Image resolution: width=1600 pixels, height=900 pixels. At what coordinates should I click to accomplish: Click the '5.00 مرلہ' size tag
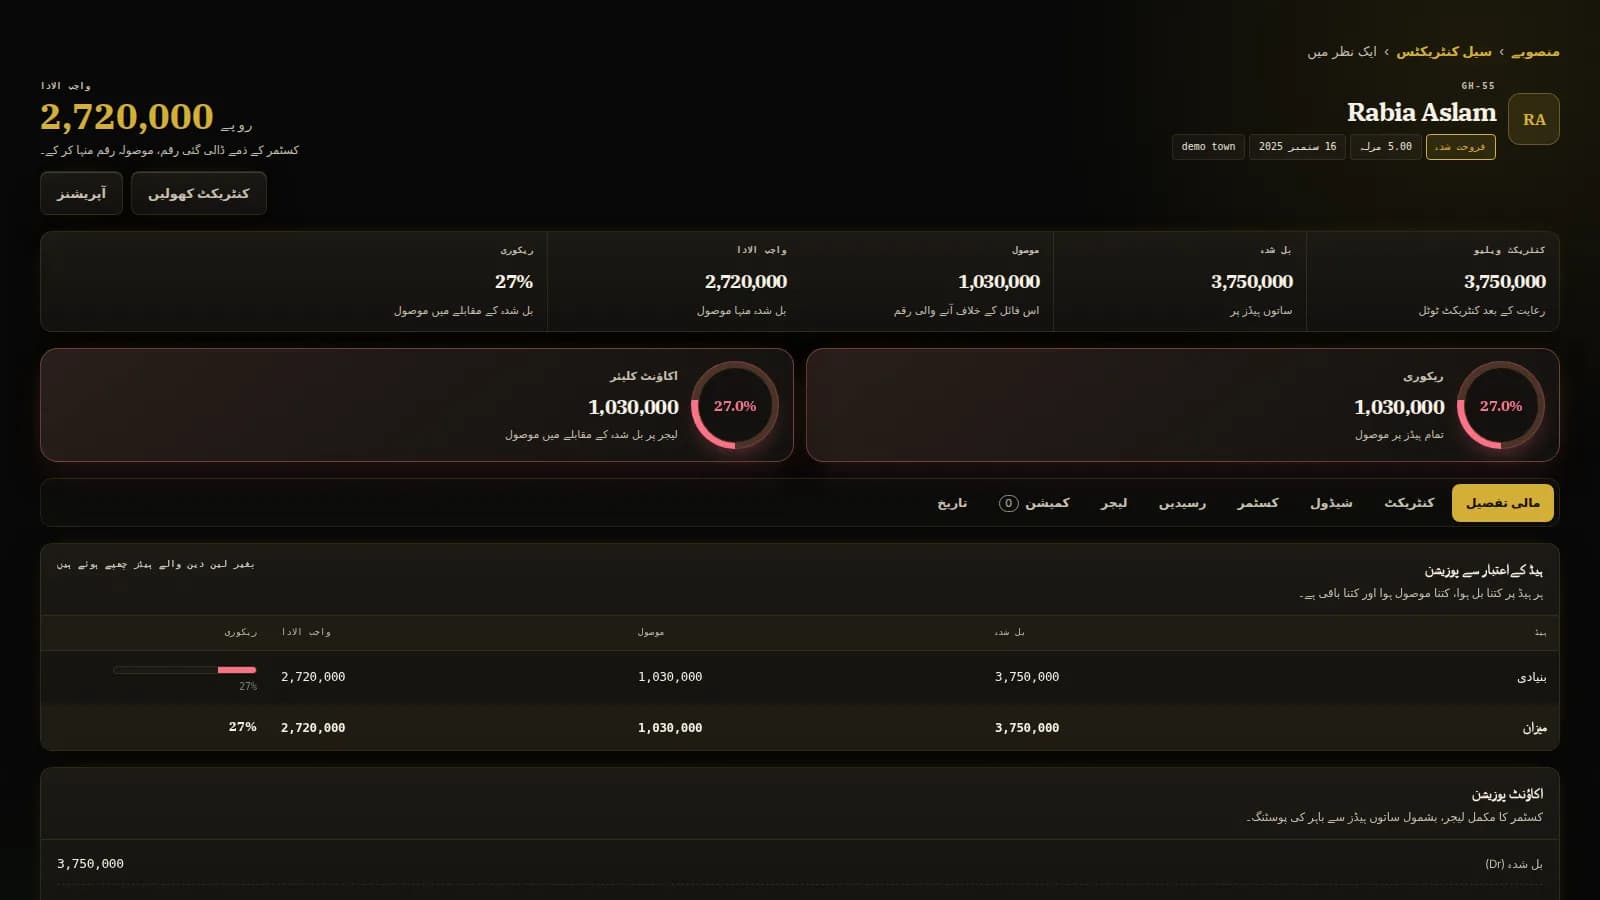point(1386,147)
